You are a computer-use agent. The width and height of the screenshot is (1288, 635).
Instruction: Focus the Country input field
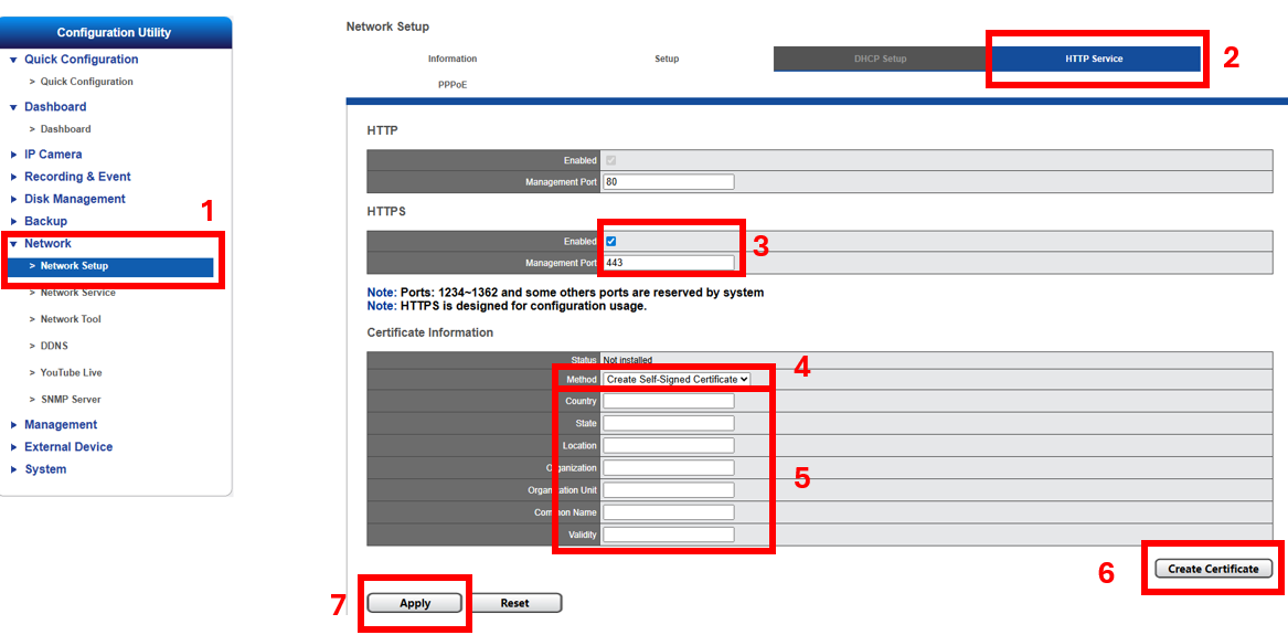pyautogui.click(x=669, y=401)
